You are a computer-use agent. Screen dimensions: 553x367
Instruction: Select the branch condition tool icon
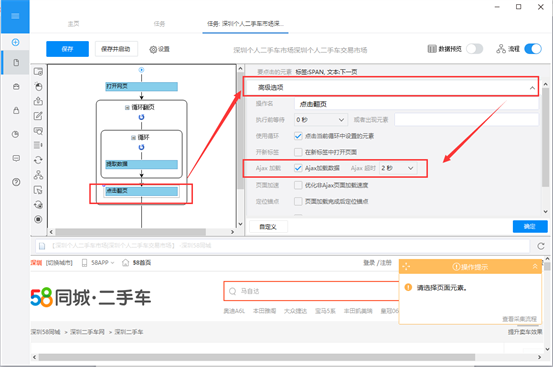[x=38, y=175]
